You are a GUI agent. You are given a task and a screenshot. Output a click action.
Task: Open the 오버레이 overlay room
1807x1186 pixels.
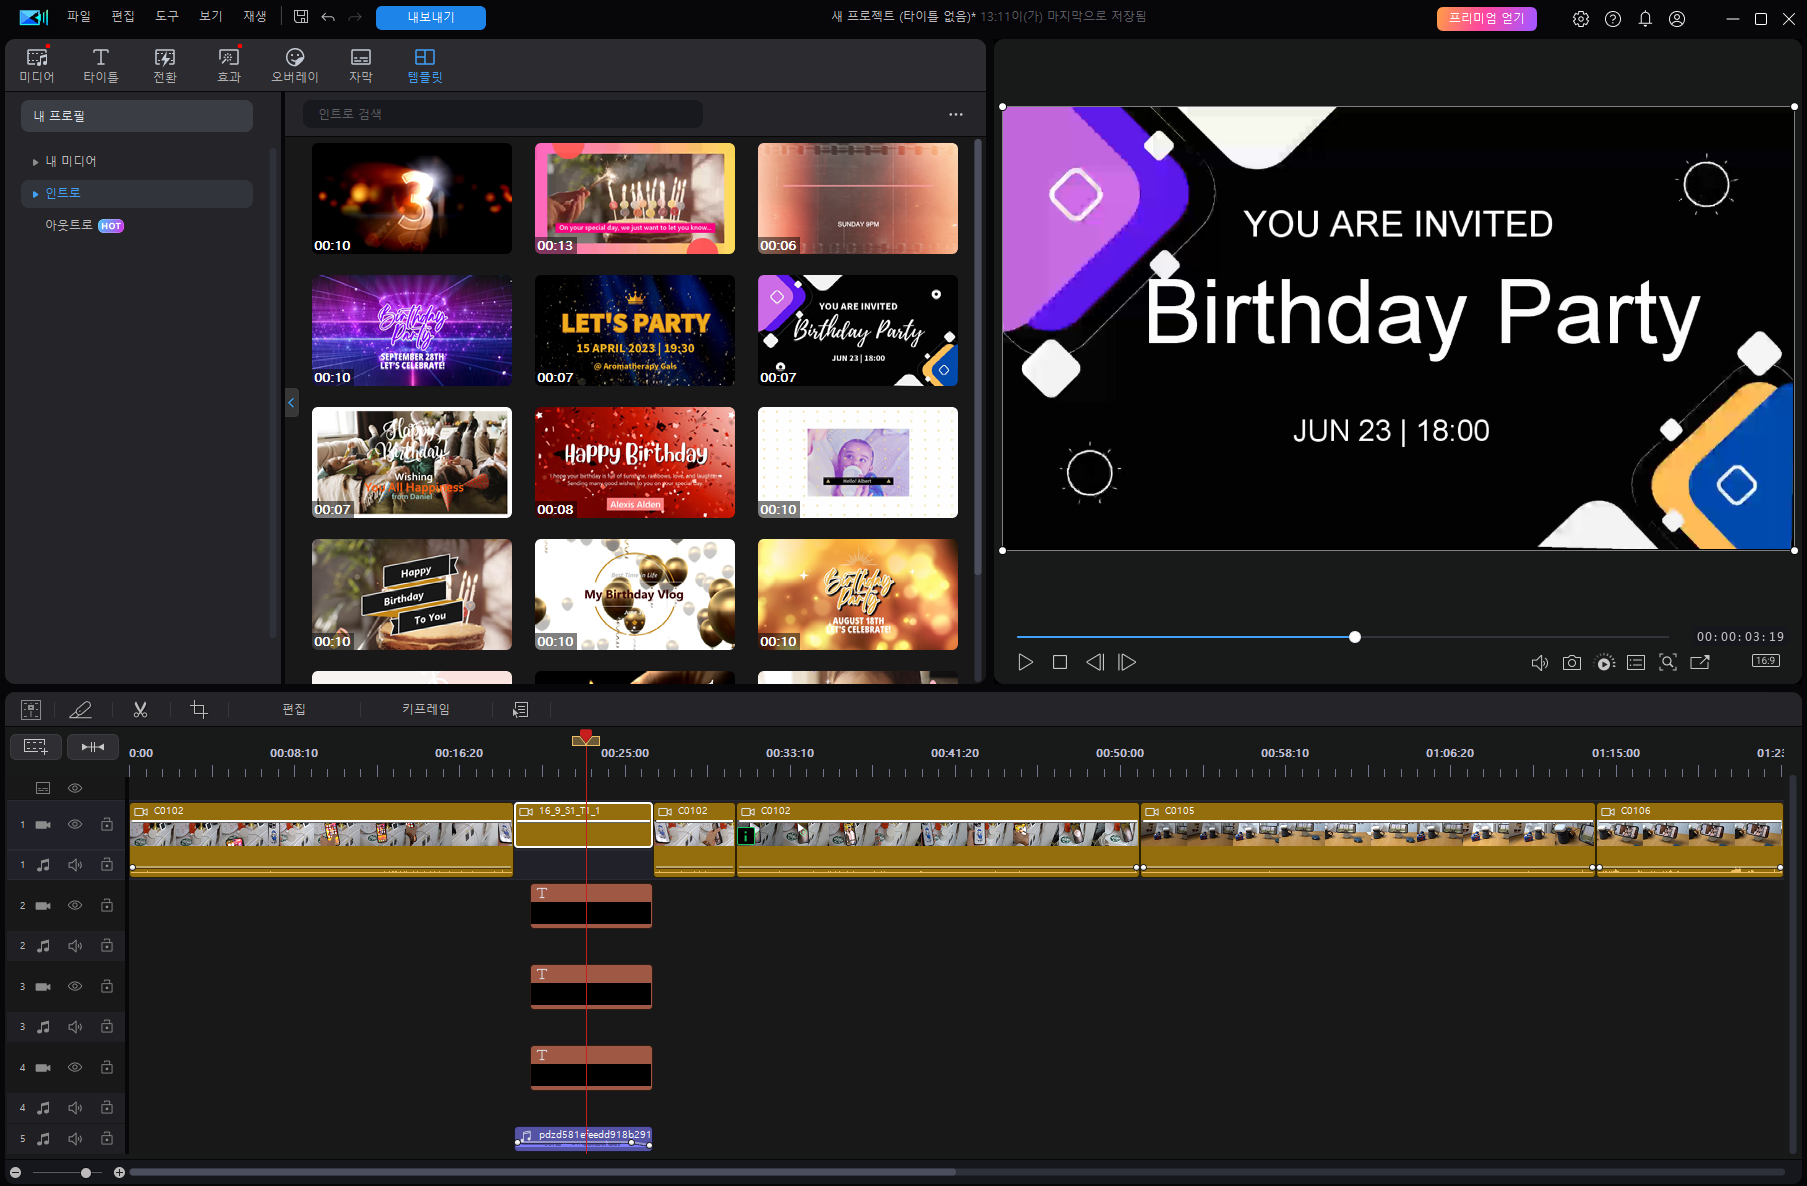(295, 65)
